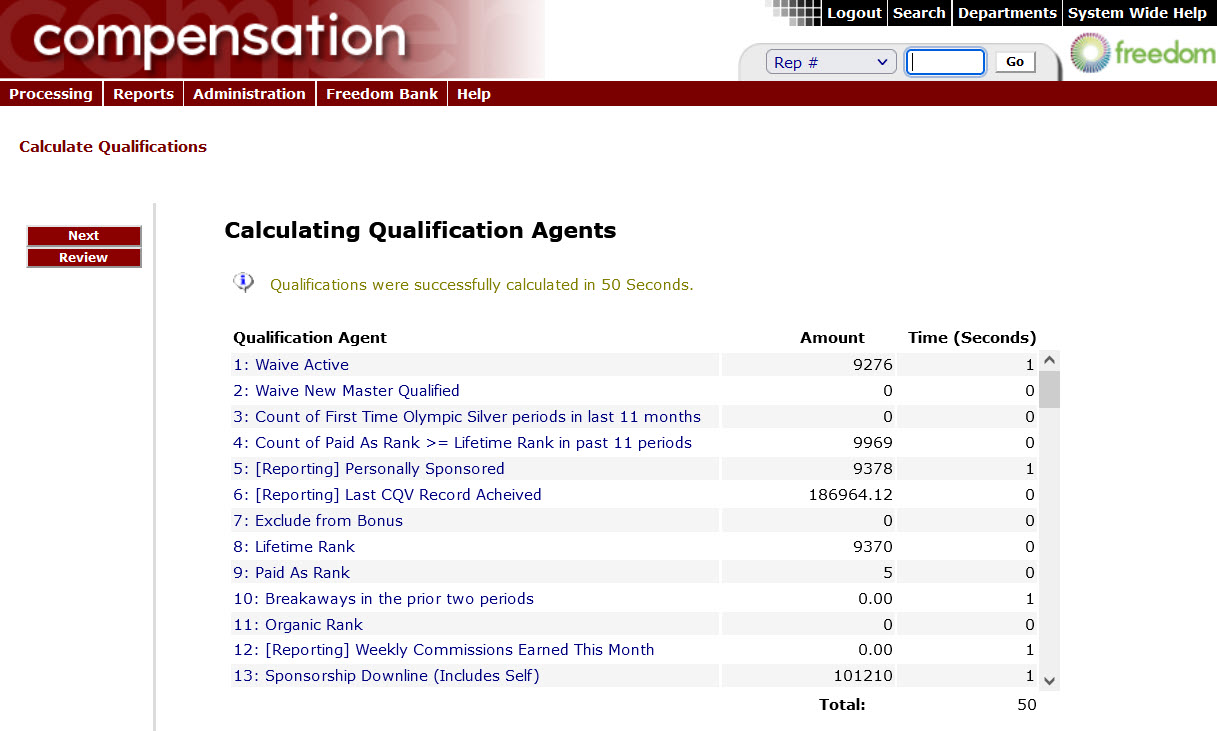Open System Wide Help link

tap(1137, 13)
